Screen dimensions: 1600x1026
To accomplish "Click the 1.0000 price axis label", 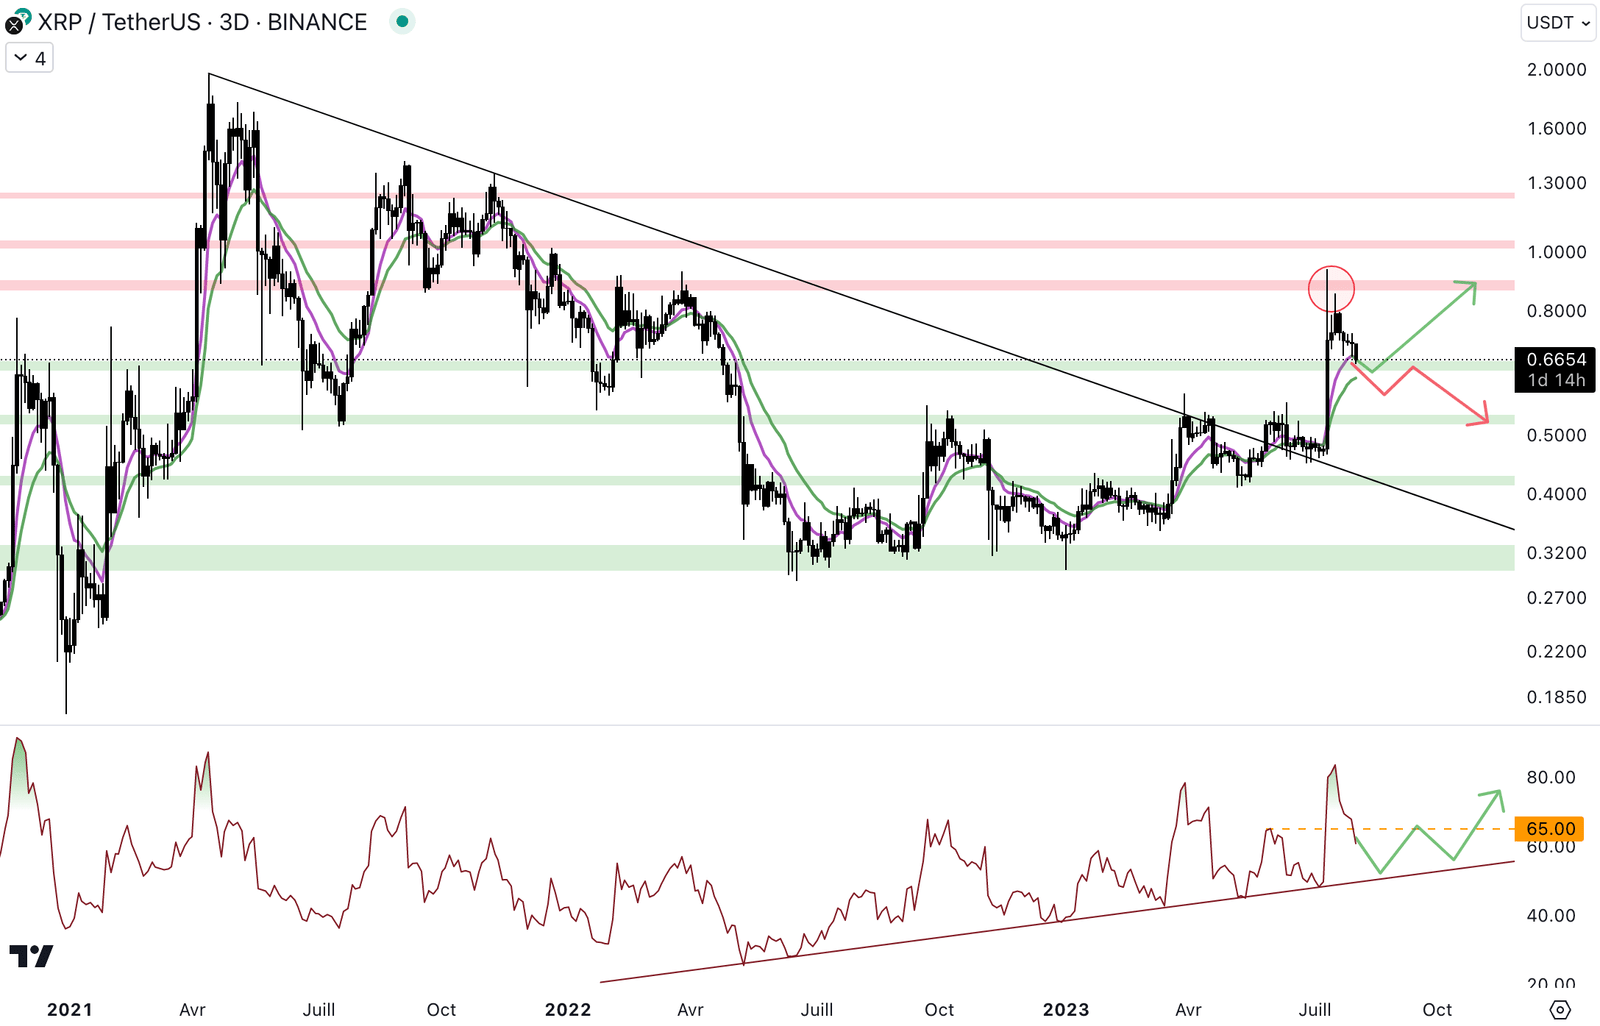I will tap(1557, 252).
